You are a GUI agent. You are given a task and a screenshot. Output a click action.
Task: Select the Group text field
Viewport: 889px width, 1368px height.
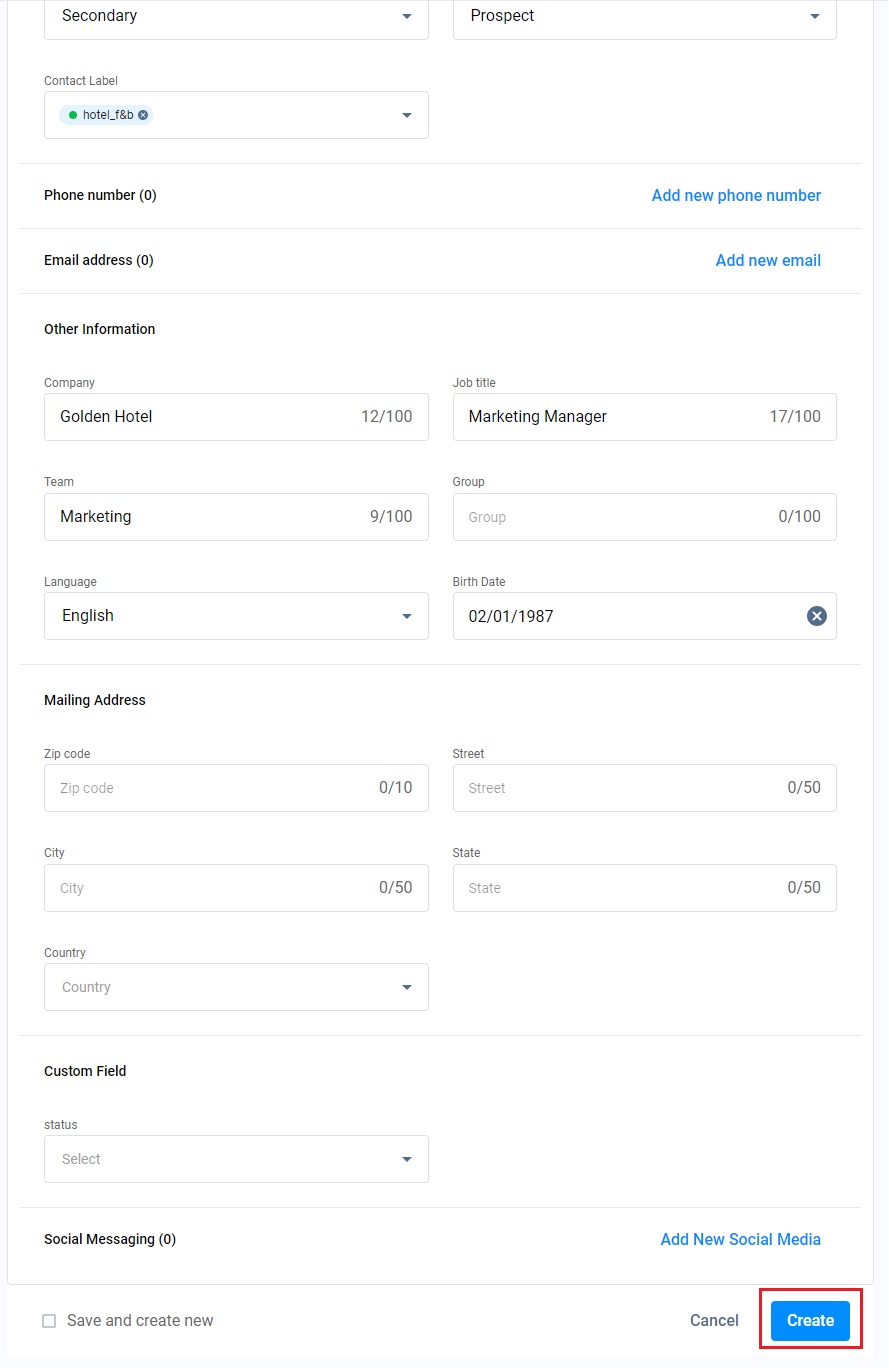tap(610, 517)
